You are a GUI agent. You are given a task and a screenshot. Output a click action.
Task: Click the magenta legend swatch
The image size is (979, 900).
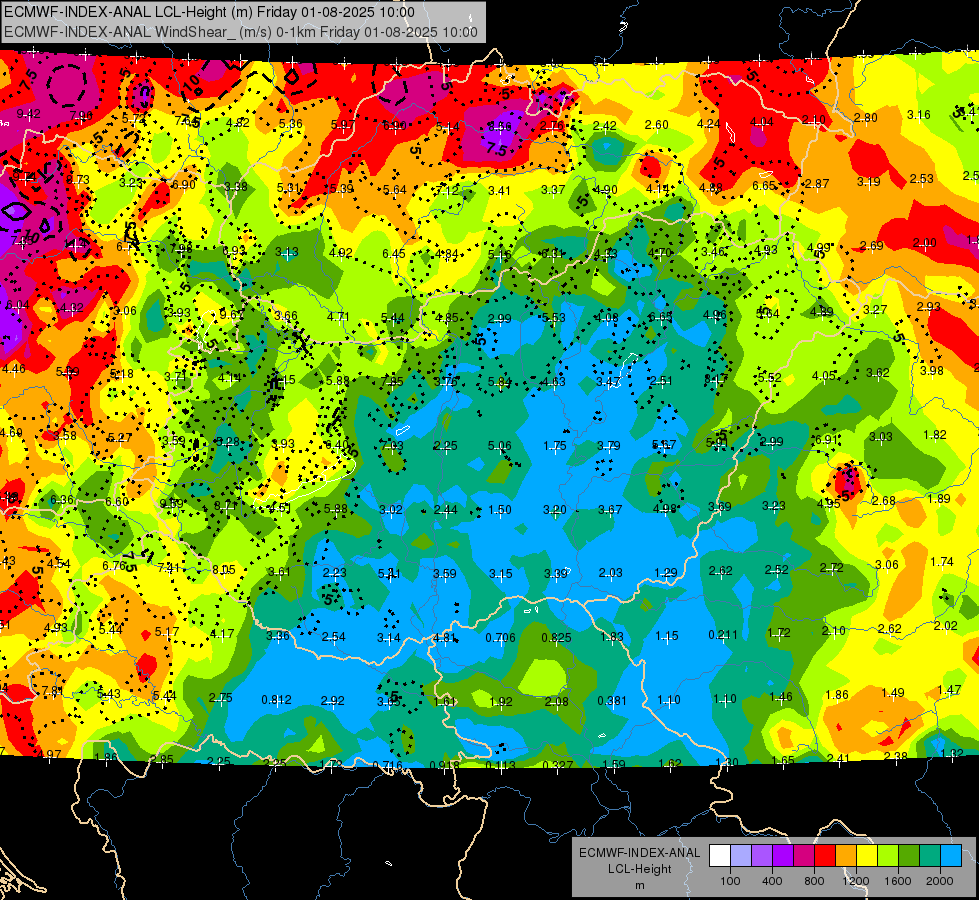[x=804, y=856]
